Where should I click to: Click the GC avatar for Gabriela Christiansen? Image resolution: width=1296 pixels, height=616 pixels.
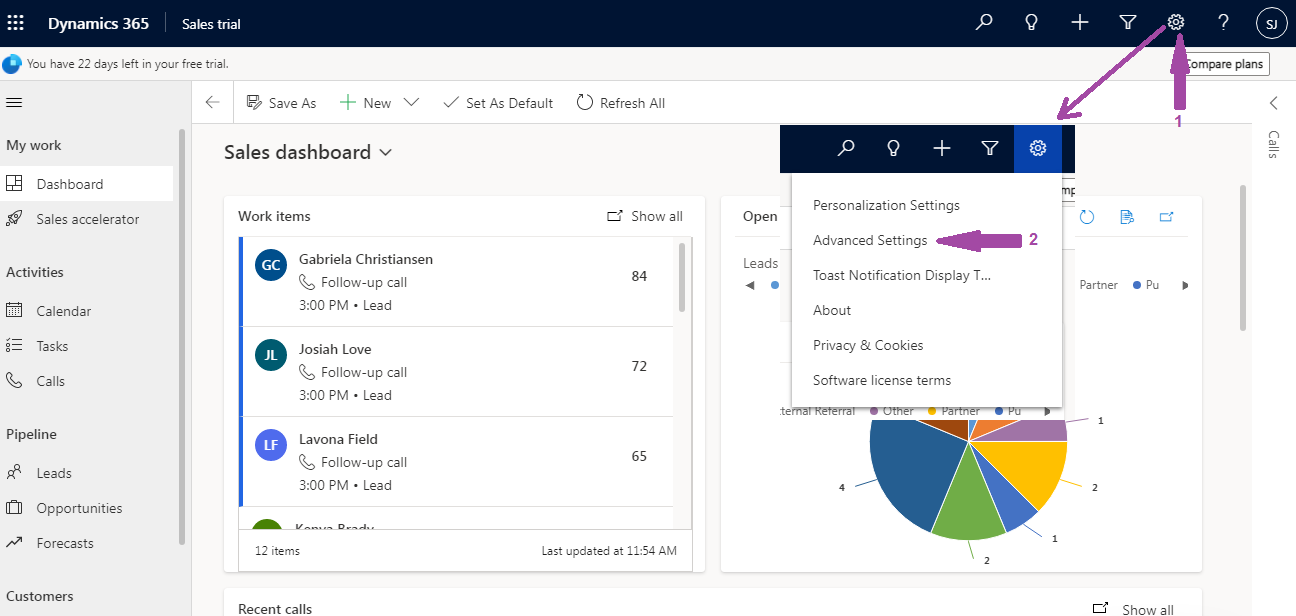[x=271, y=265]
